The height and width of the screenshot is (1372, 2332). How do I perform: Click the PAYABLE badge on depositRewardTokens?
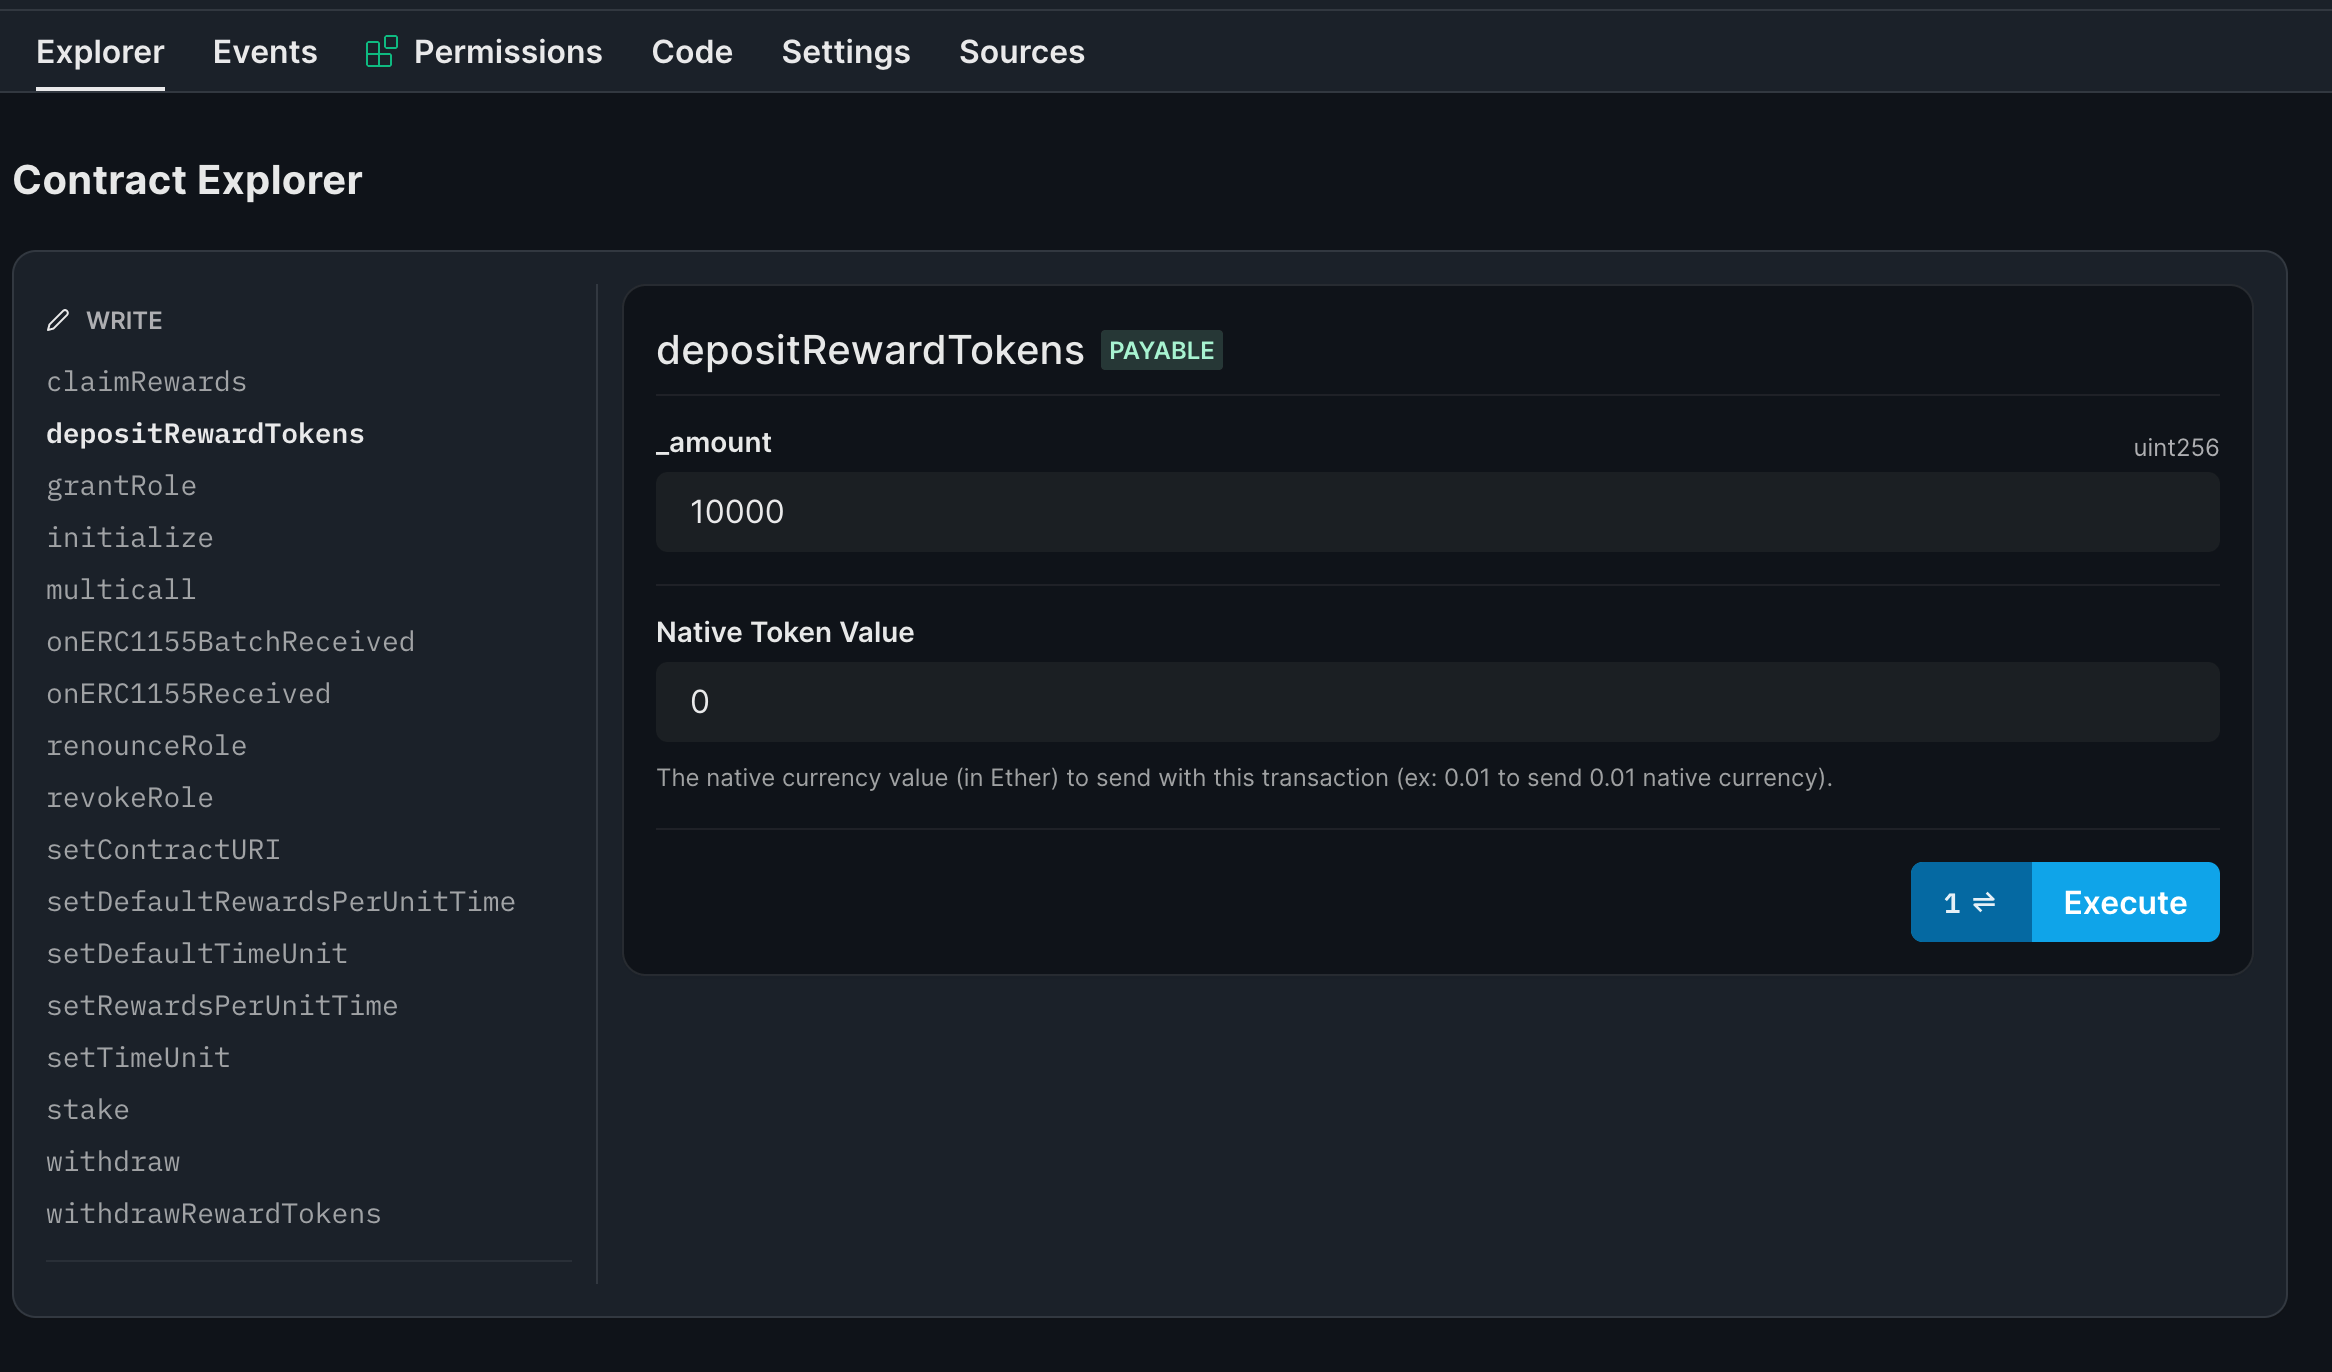click(1161, 350)
